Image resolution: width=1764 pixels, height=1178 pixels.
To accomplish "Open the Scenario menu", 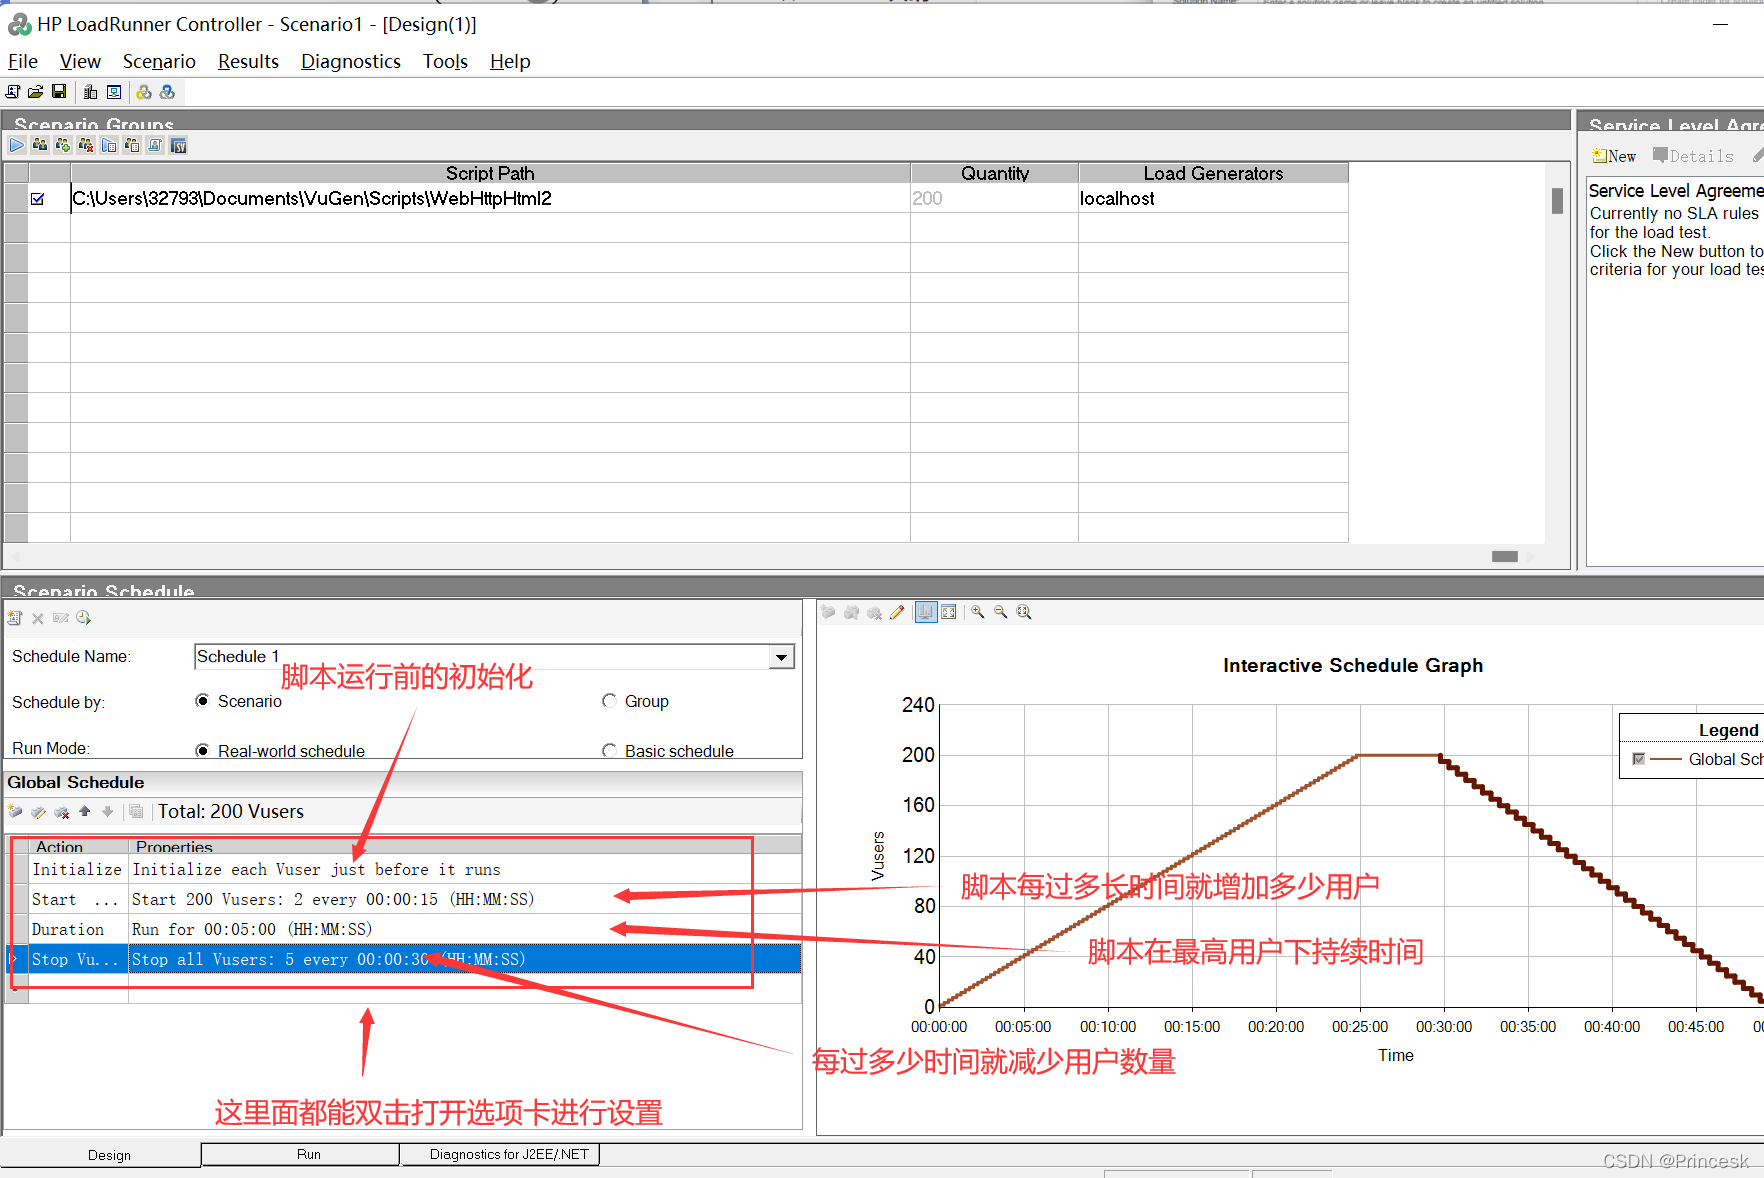I will 159,61.
